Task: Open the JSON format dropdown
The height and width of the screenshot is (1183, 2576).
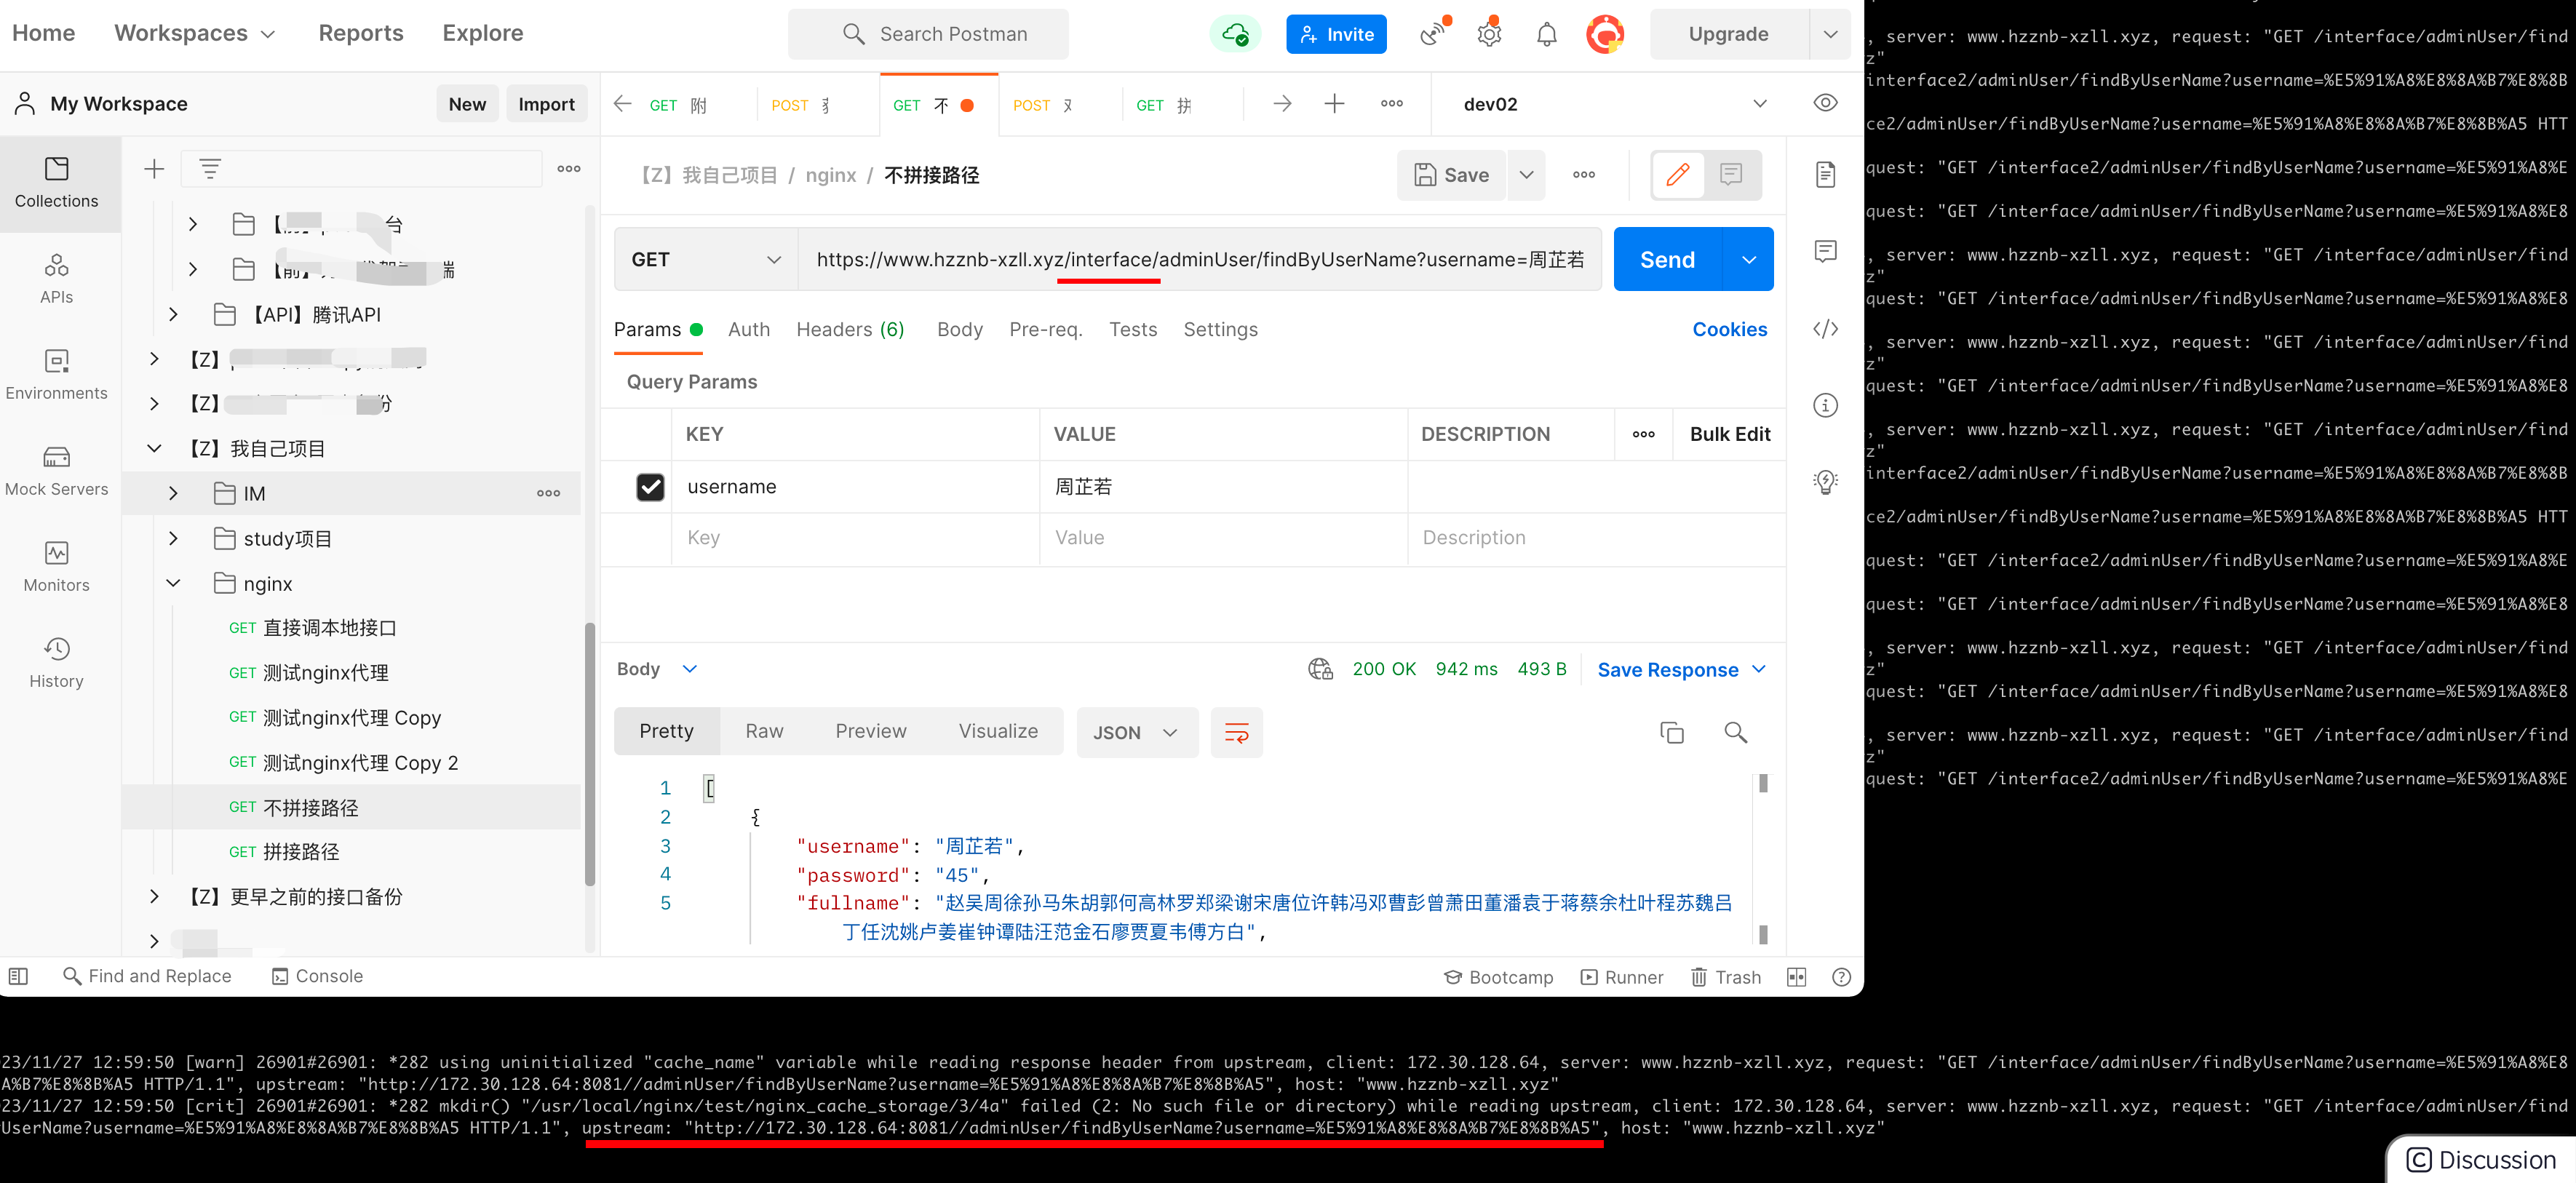Action: click(1136, 732)
